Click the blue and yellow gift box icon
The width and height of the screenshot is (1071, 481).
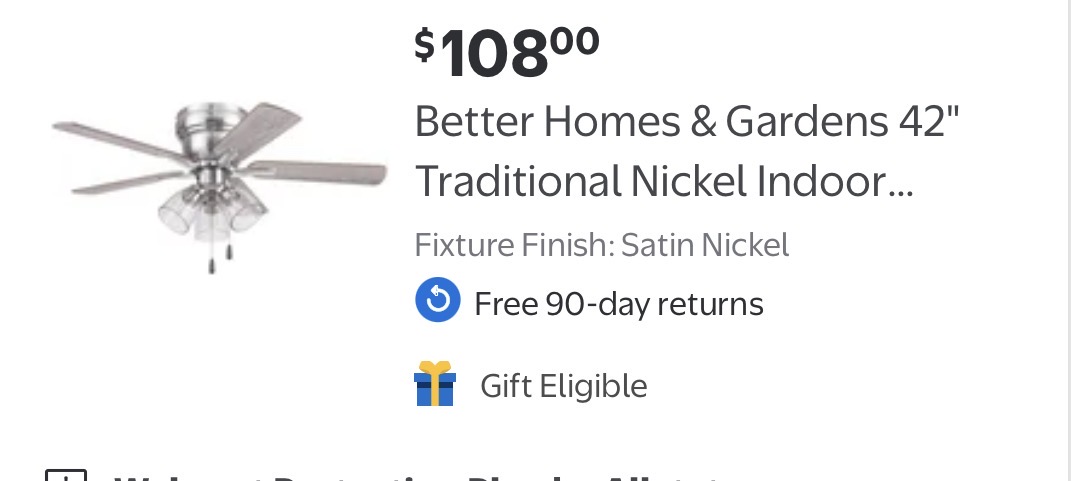click(x=435, y=384)
